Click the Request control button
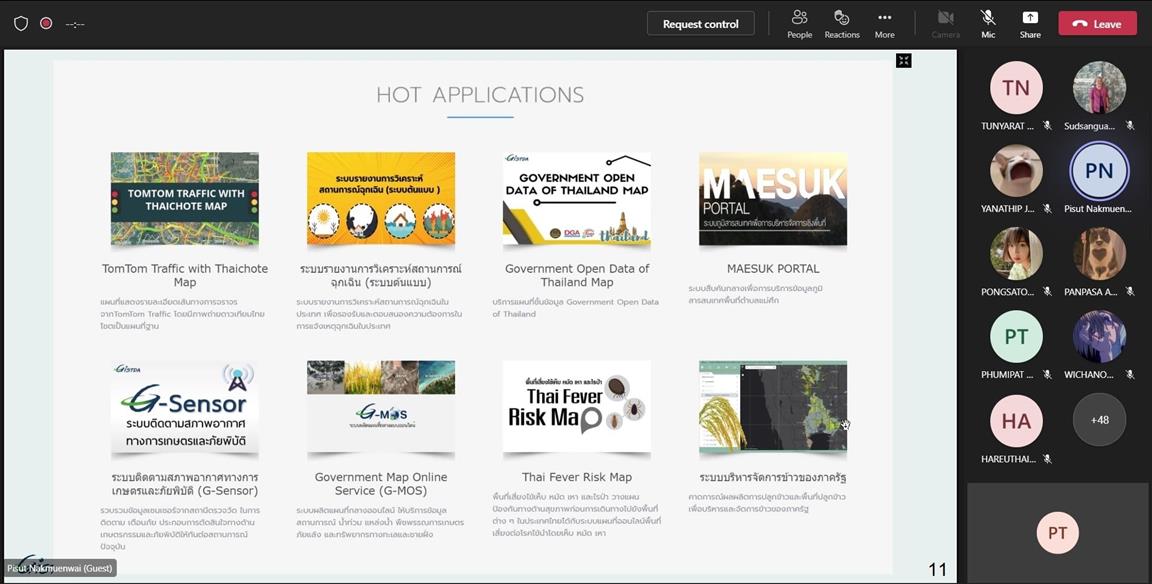Viewport: 1152px width, 584px height. coord(701,24)
